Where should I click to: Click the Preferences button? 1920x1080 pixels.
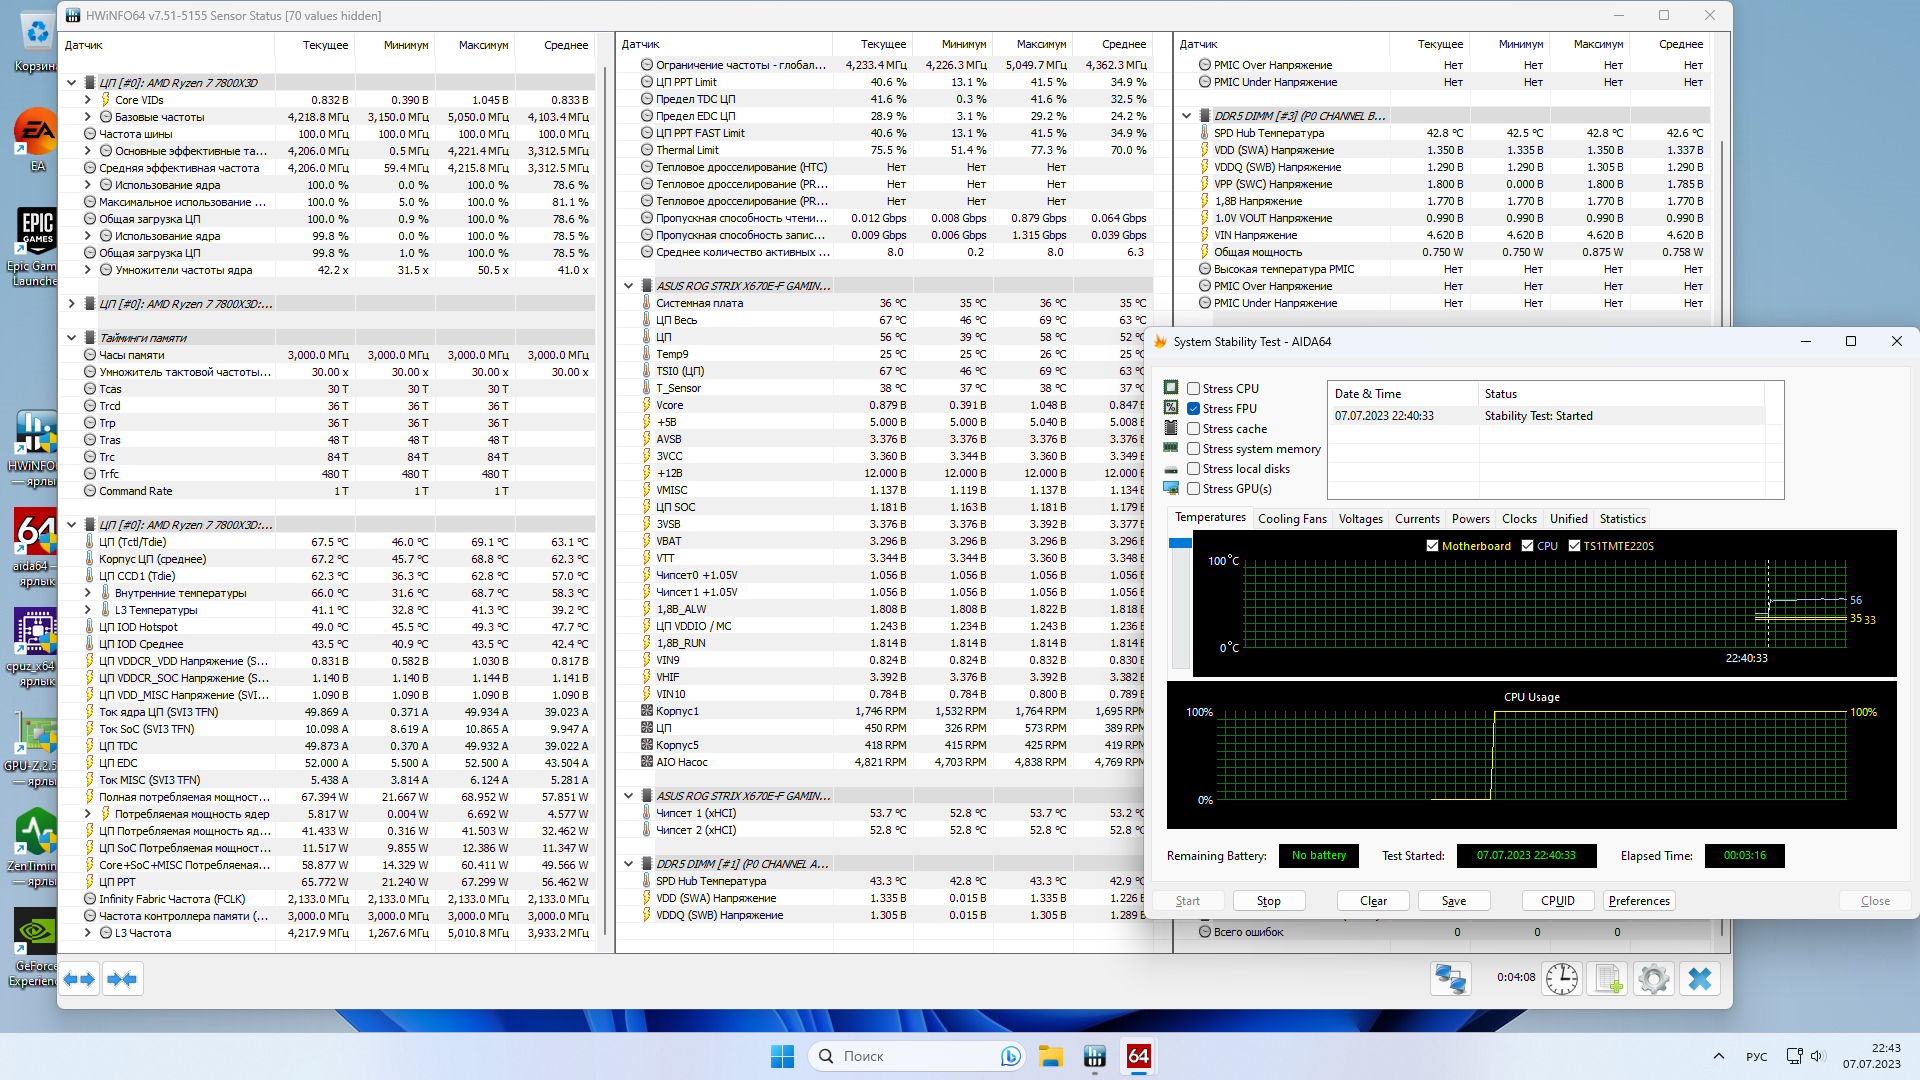click(x=1638, y=901)
